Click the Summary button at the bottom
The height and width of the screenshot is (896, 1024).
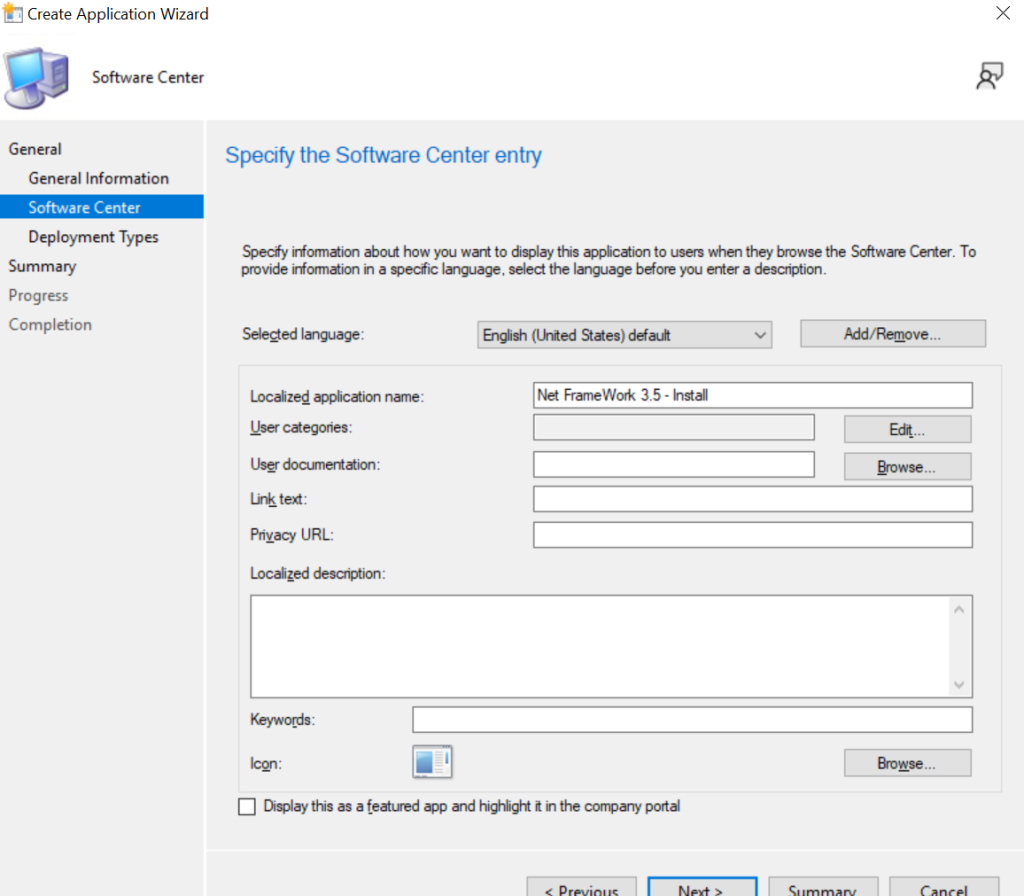823,887
